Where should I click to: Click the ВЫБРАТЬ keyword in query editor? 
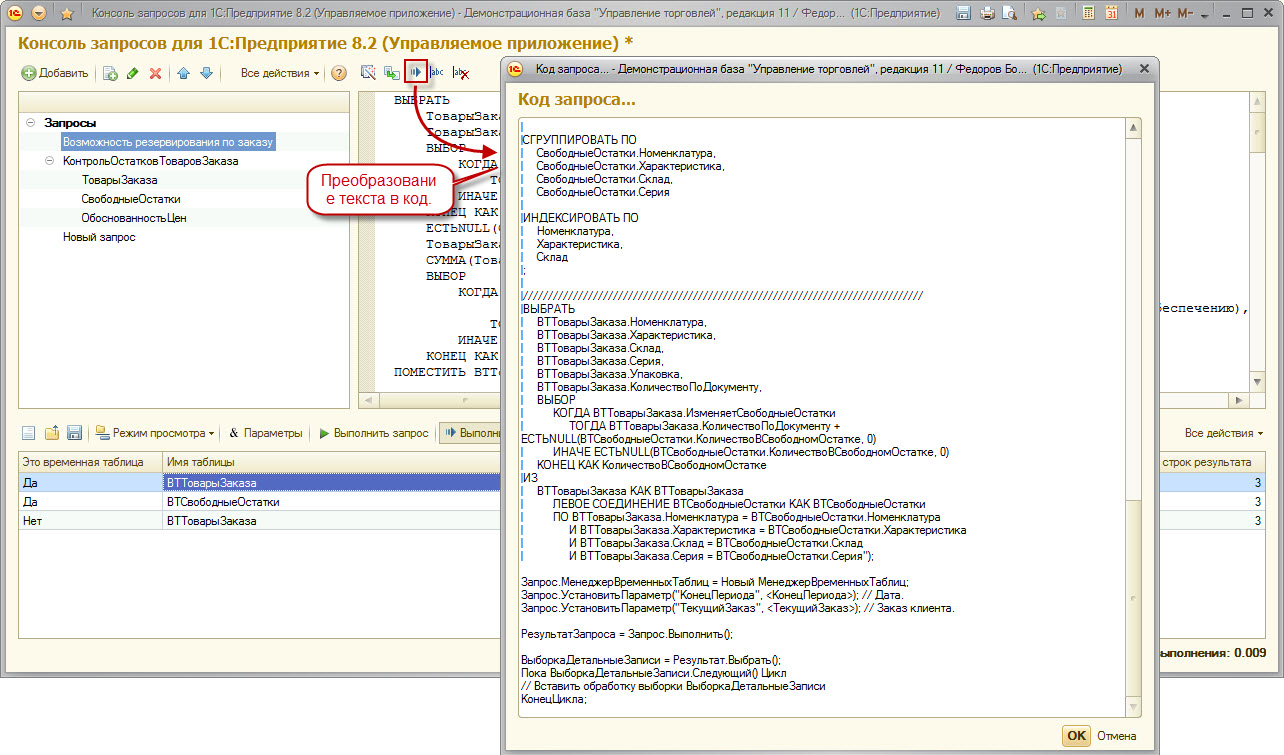pyautogui.click(x=422, y=100)
